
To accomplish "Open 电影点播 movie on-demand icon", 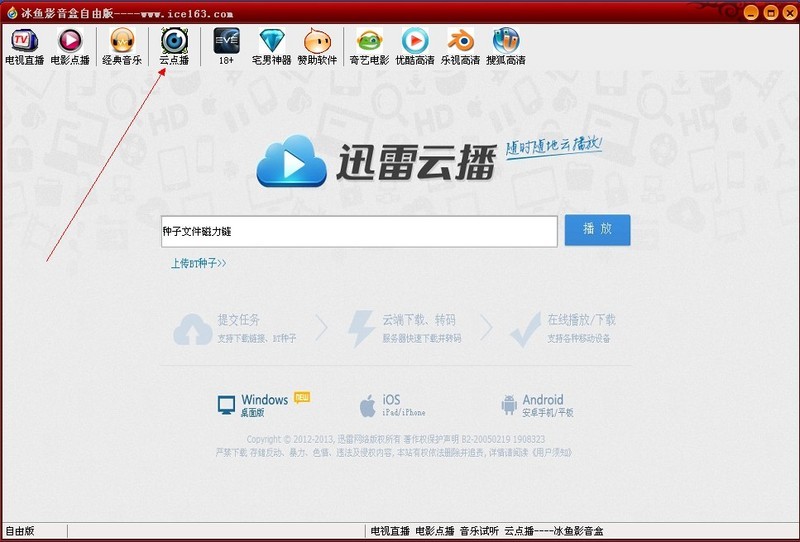I will (x=70, y=46).
